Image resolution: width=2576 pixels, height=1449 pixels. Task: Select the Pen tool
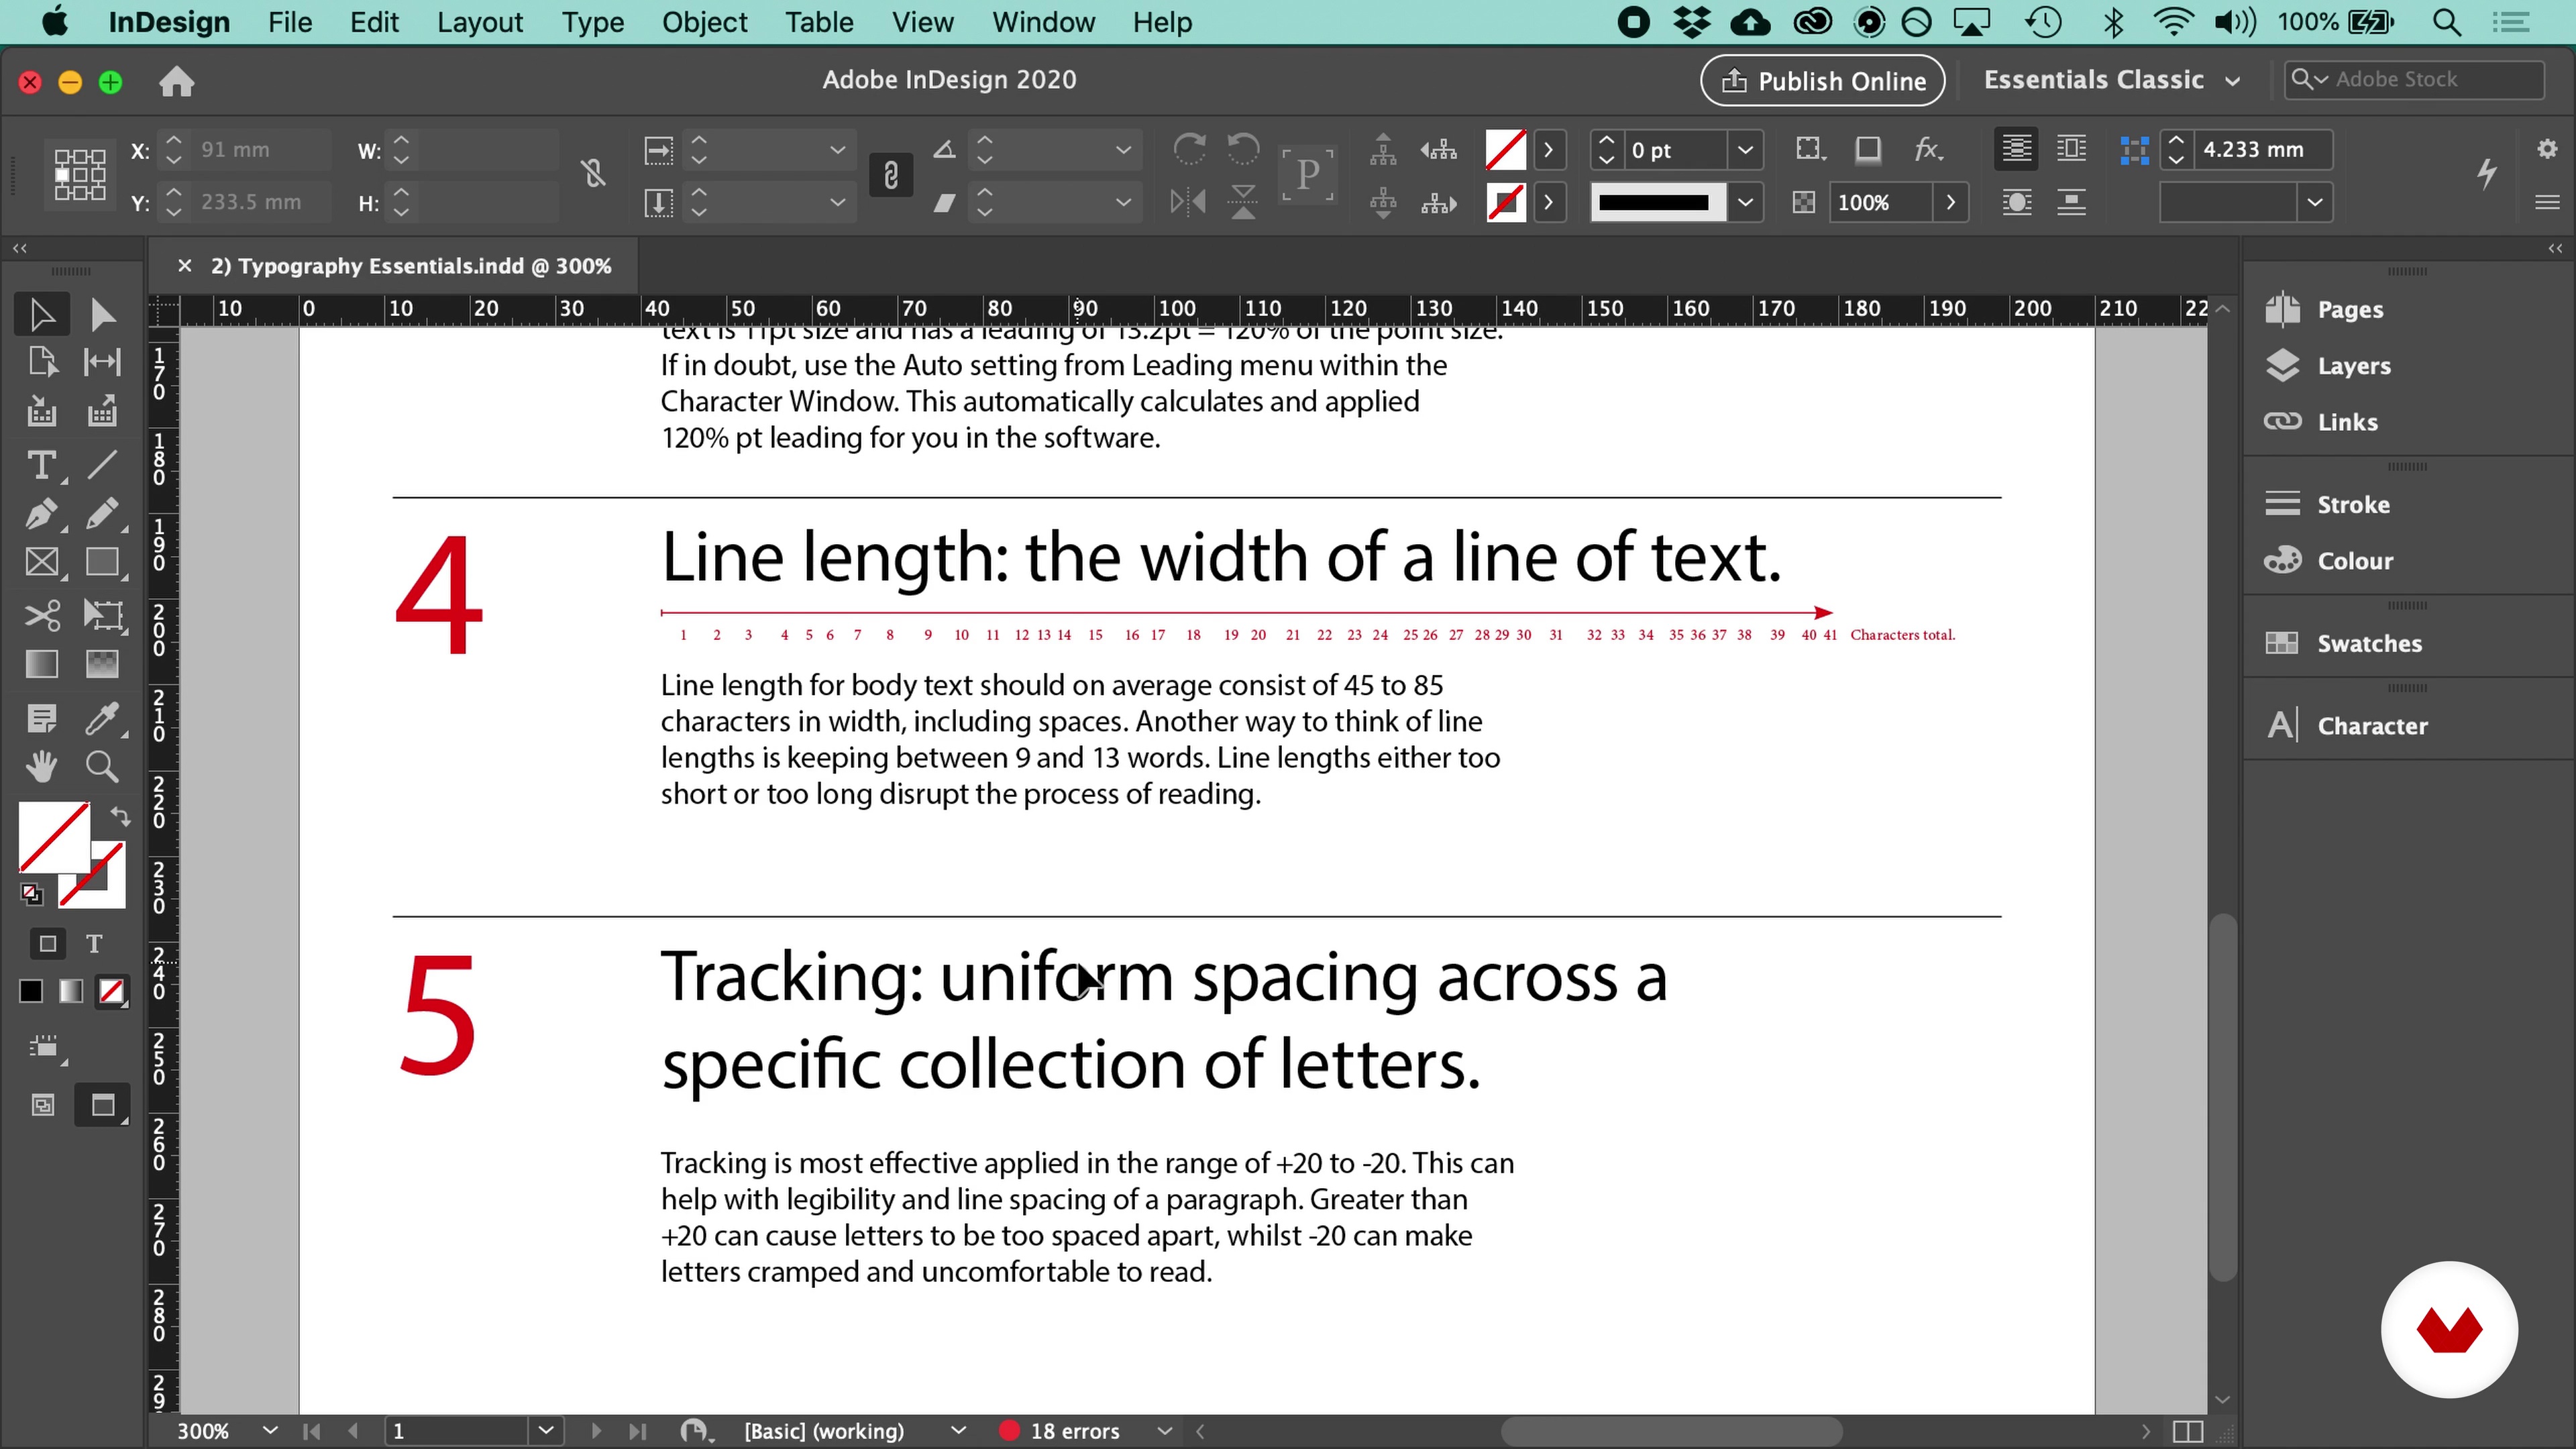coord(42,514)
